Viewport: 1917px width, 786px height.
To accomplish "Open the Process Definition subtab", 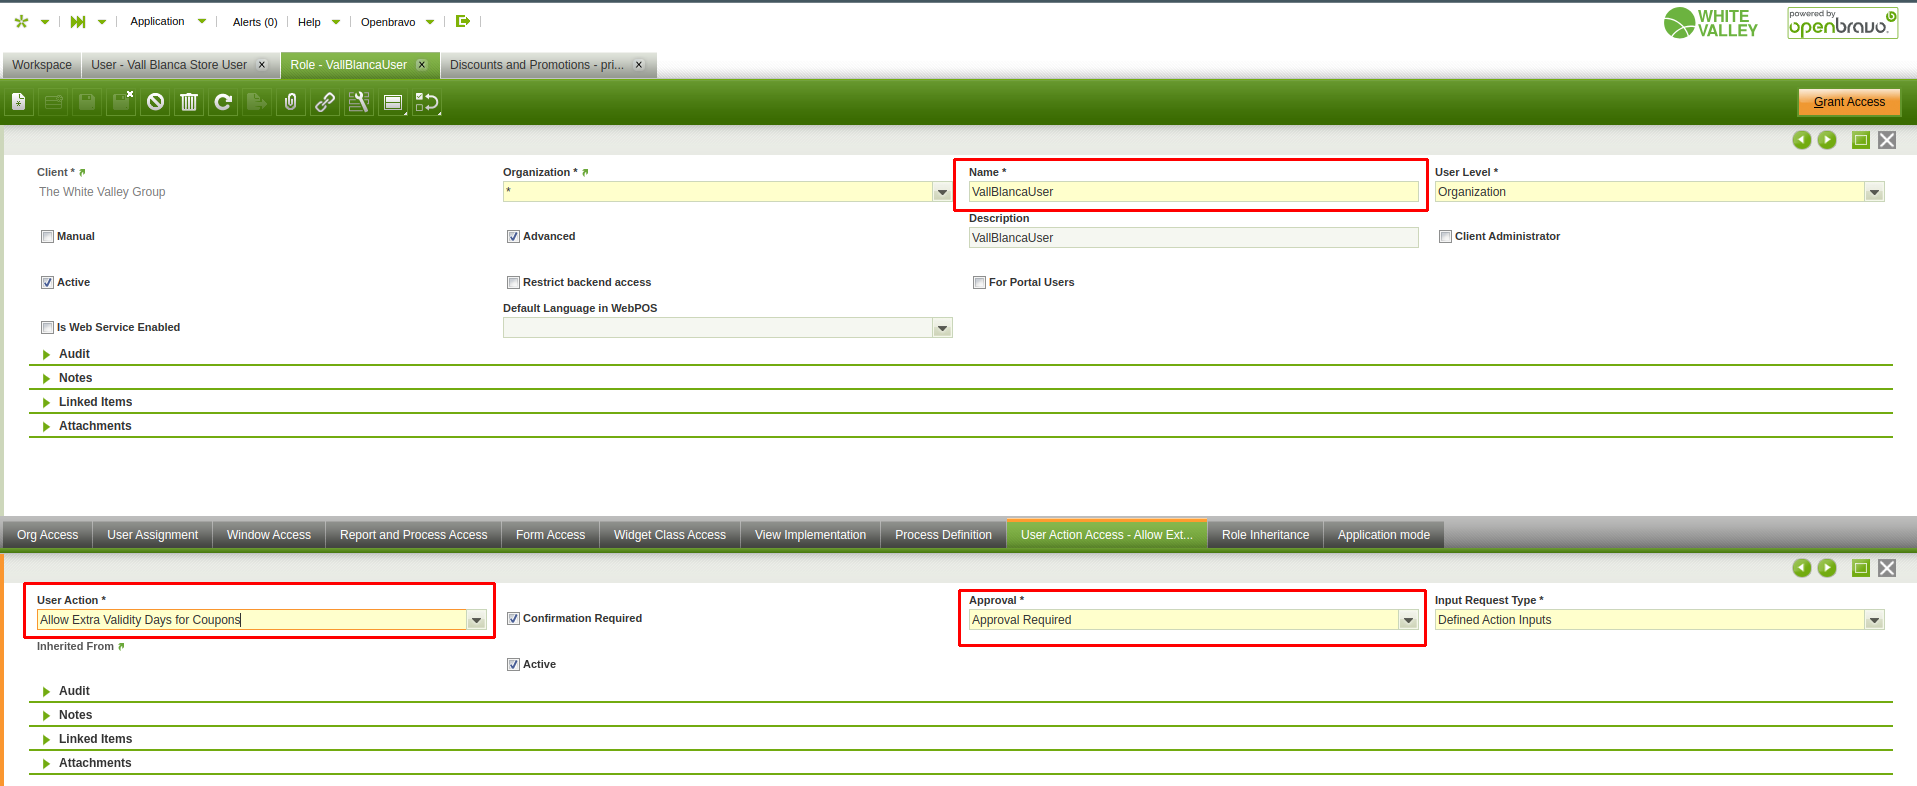I will coord(943,535).
